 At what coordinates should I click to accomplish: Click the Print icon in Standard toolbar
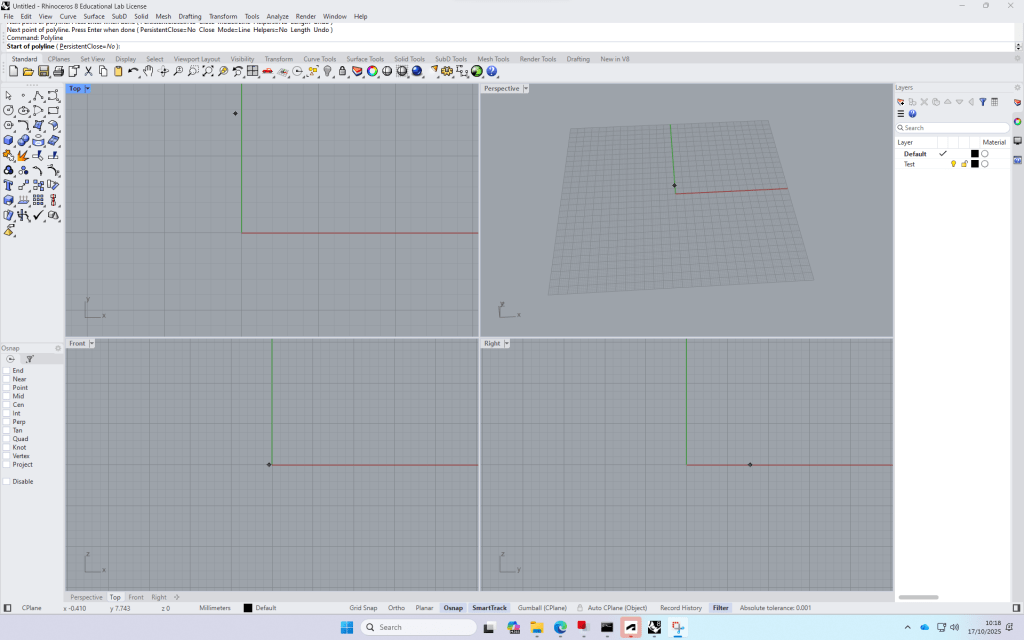(58, 71)
